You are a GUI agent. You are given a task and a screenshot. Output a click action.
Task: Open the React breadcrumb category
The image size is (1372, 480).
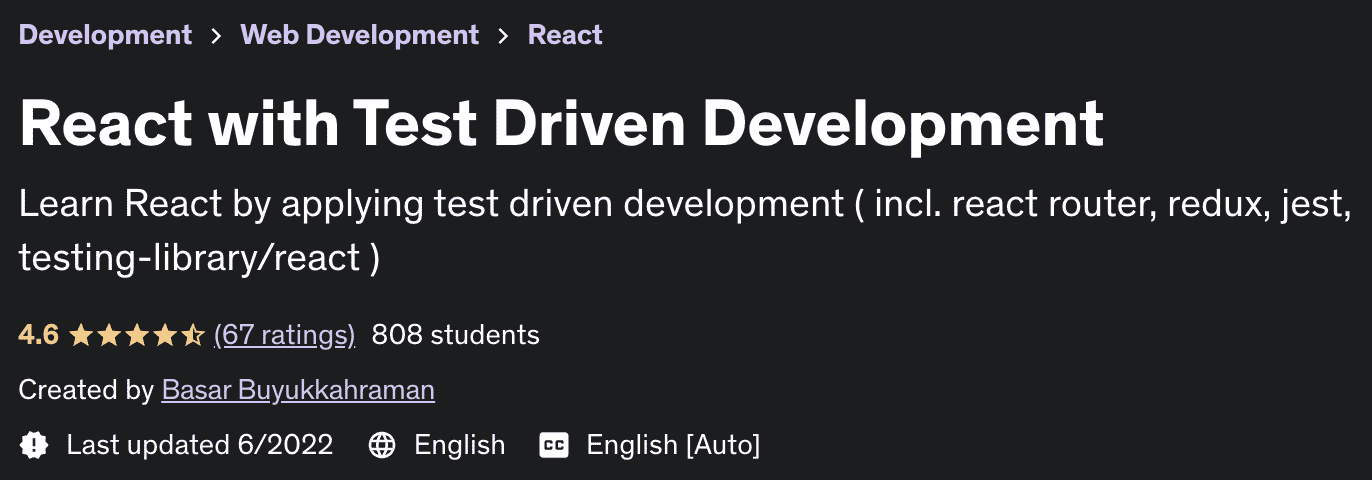[565, 35]
